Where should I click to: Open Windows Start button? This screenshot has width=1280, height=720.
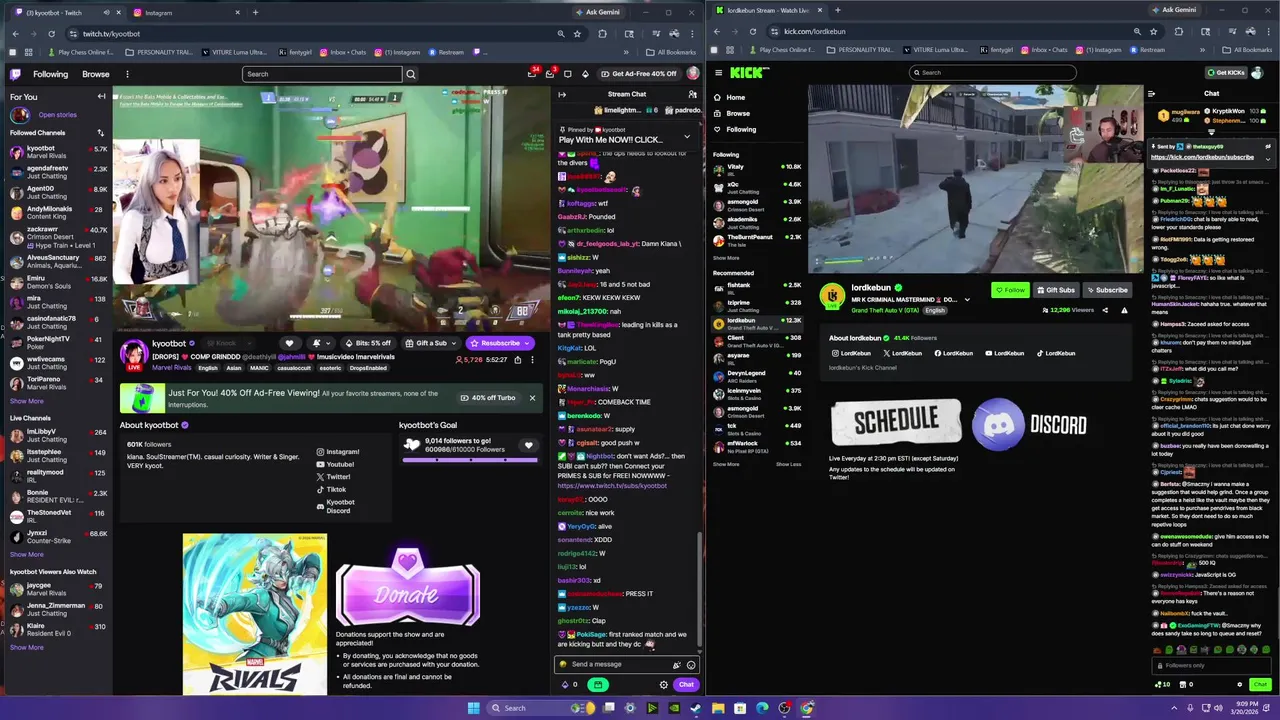point(473,708)
